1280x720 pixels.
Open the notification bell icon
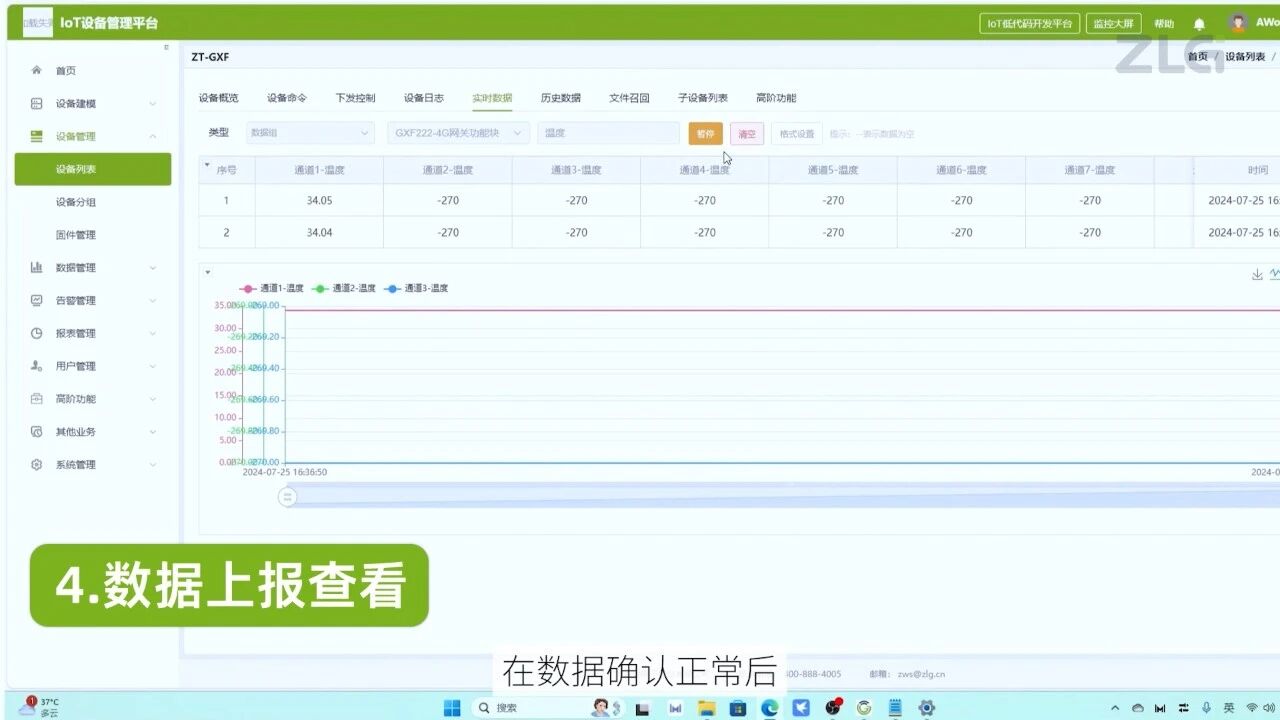click(x=1198, y=22)
